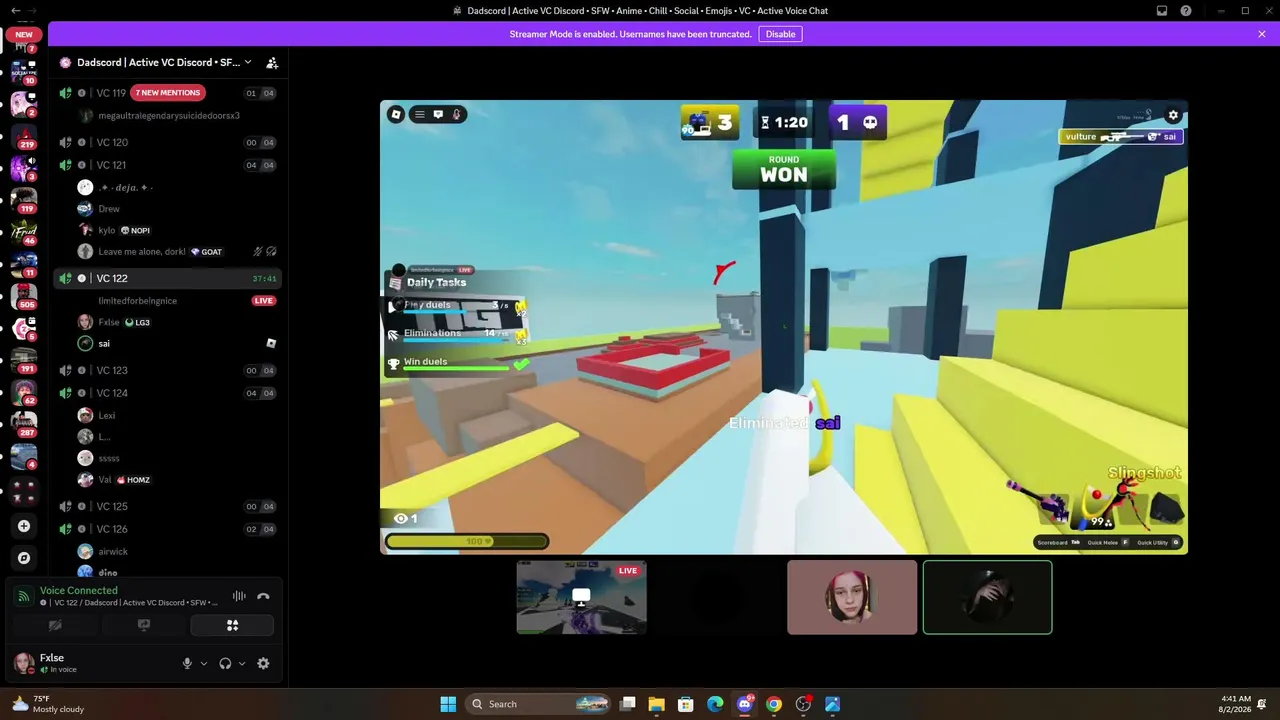Expand microphone input options chevron

[204, 663]
